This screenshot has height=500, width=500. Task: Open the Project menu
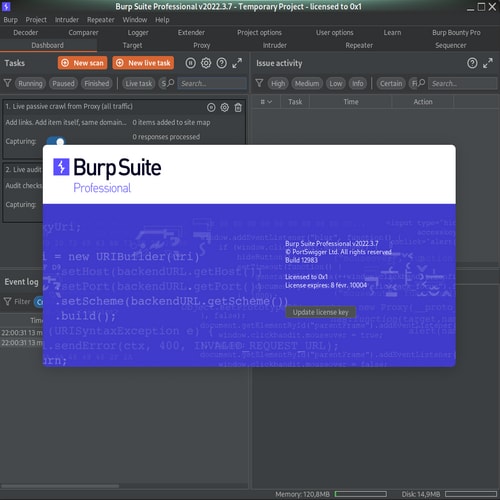tap(36, 20)
